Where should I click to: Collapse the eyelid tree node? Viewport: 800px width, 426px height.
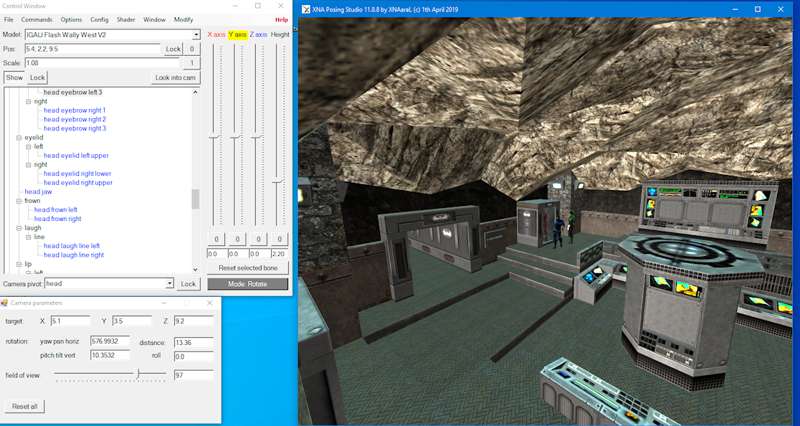click(20, 137)
